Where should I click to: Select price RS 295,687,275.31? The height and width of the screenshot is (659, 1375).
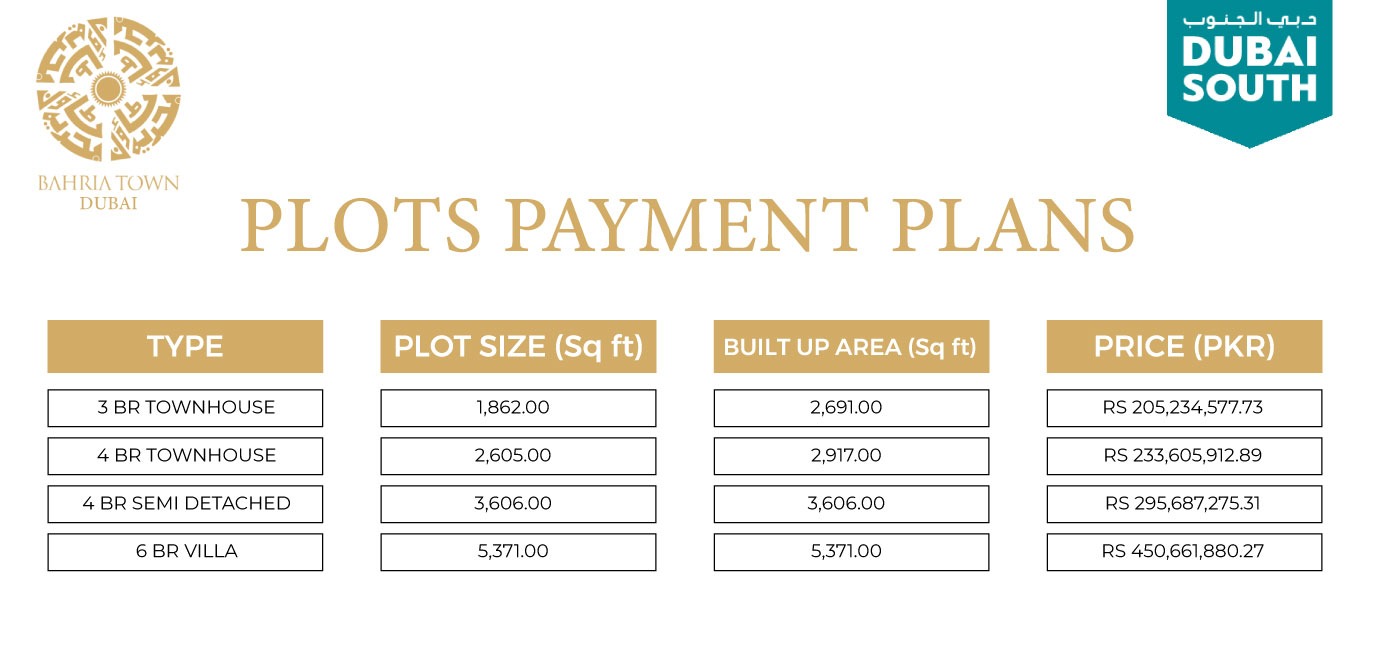click(x=1184, y=504)
